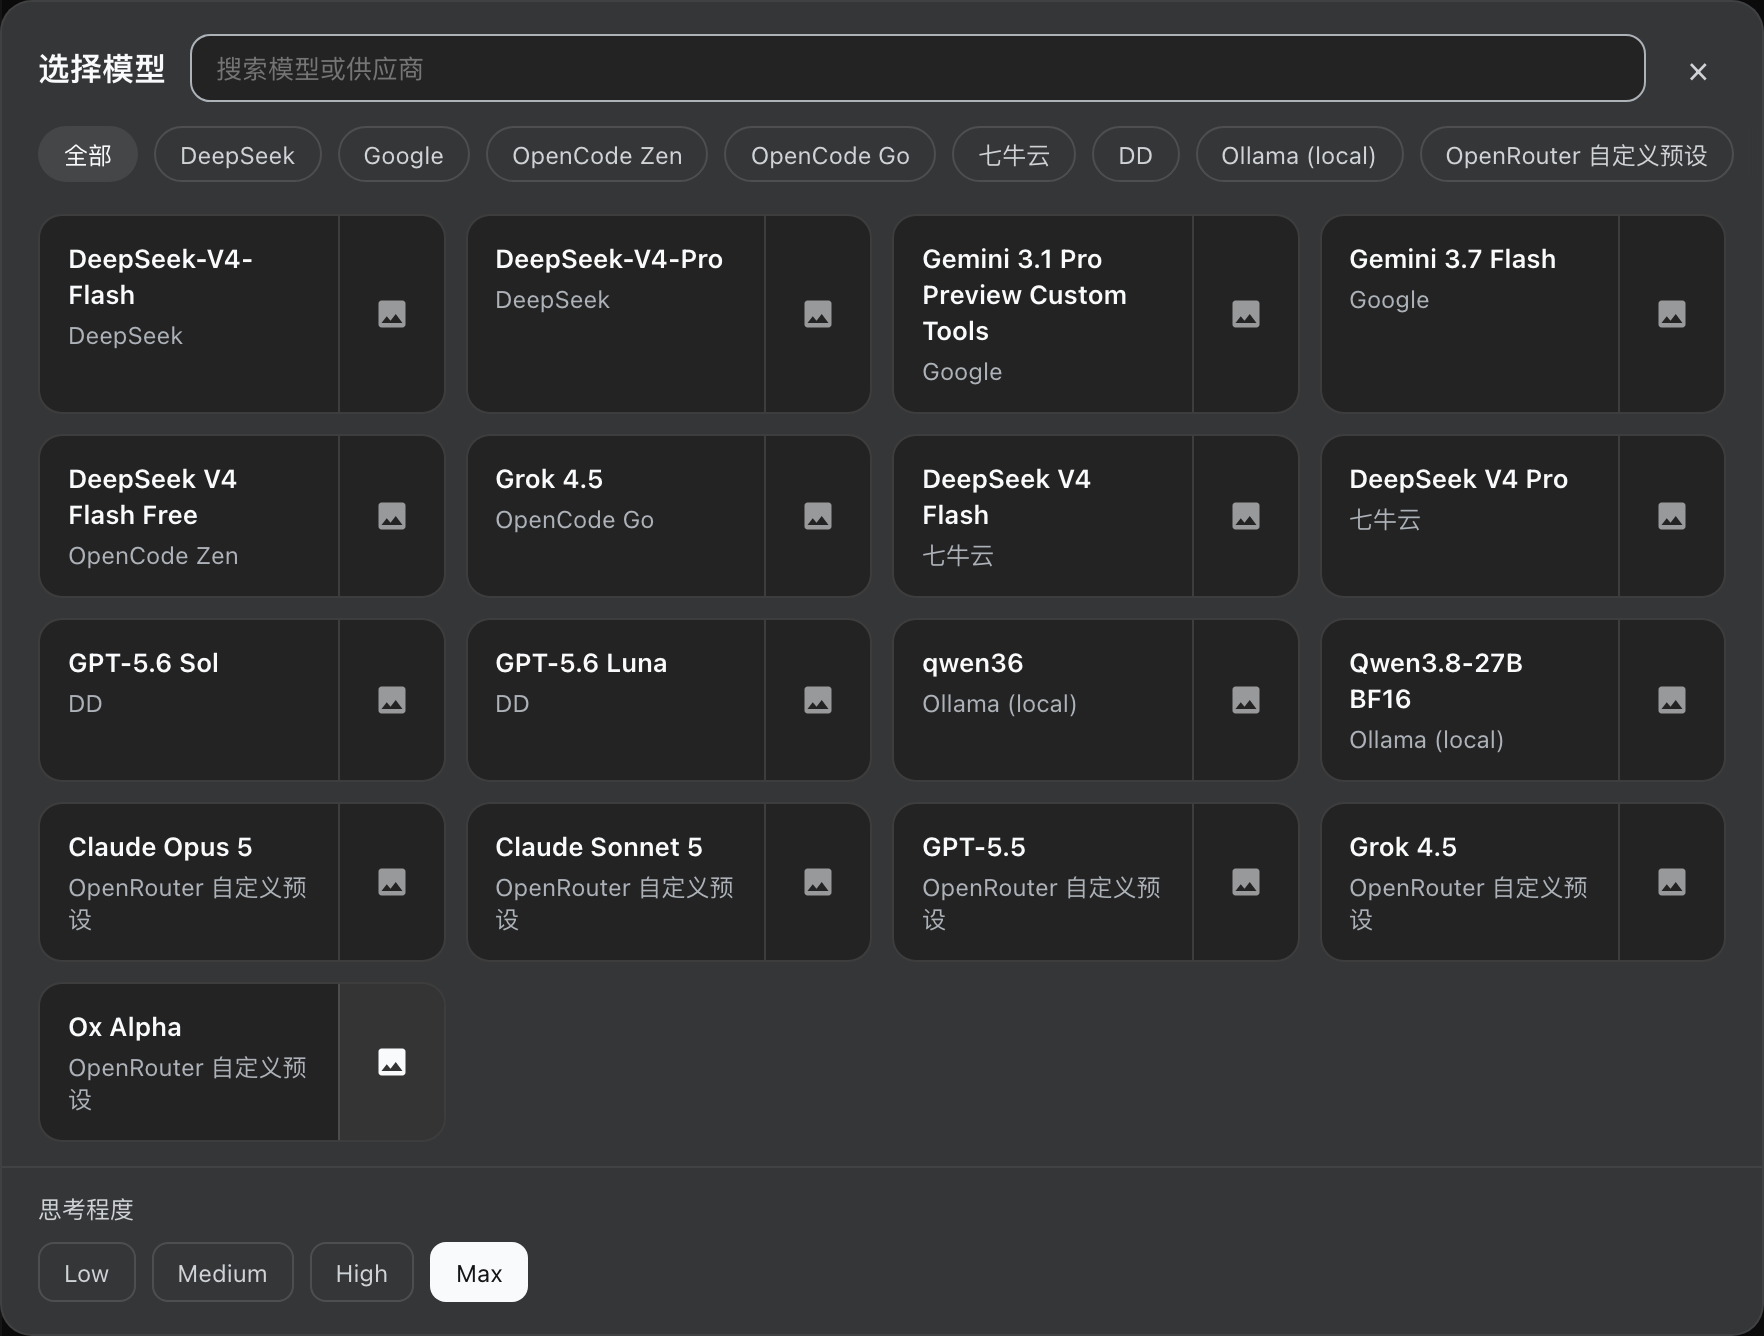Filter models by OpenCode Zen chip
The height and width of the screenshot is (1336, 1764).
tap(597, 155)
